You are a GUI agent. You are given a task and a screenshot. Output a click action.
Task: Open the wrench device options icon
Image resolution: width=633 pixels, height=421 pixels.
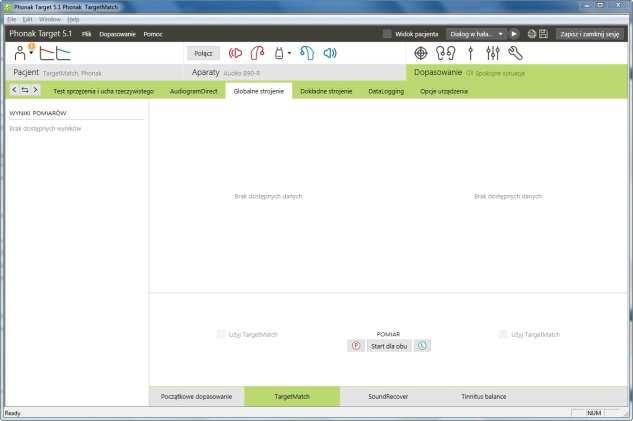(516, 53)
